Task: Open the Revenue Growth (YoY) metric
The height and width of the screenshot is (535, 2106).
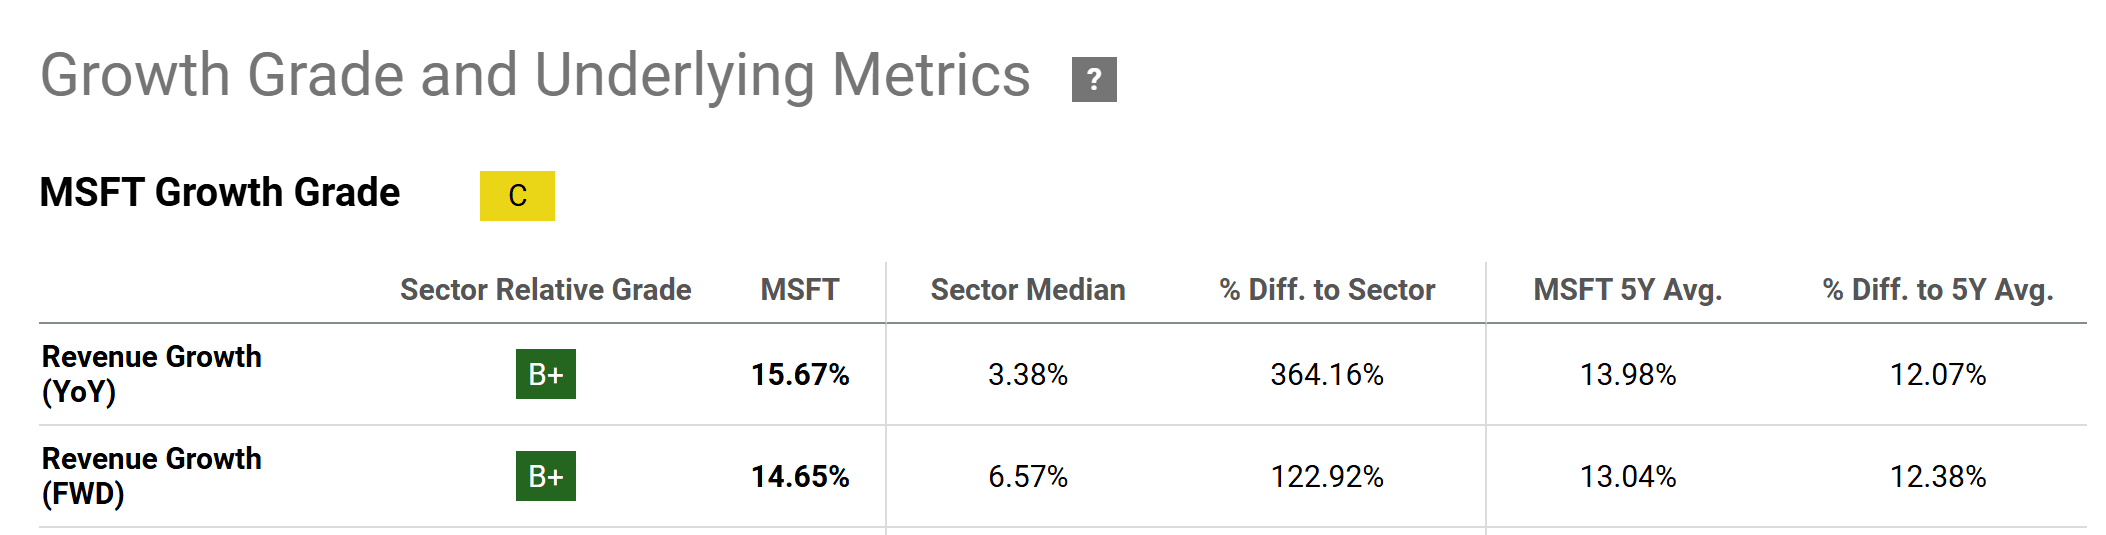Action: (151, 373)
